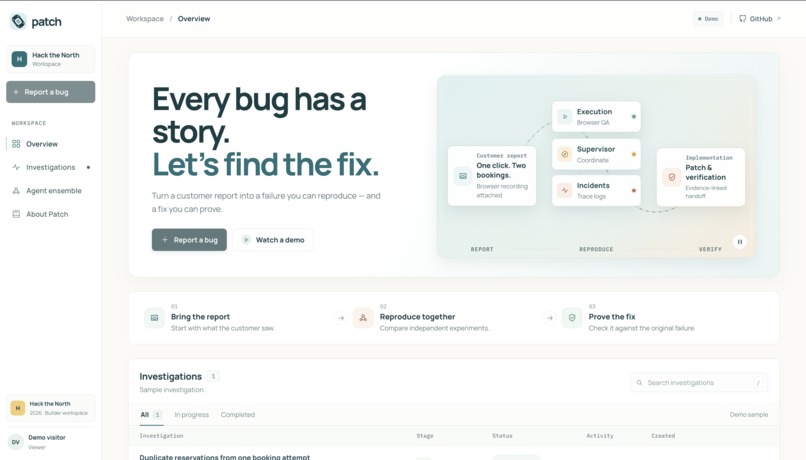Select the All tab
Image resolution: width=806 pixels, height=460 pixels.
(x=151, y=415)
